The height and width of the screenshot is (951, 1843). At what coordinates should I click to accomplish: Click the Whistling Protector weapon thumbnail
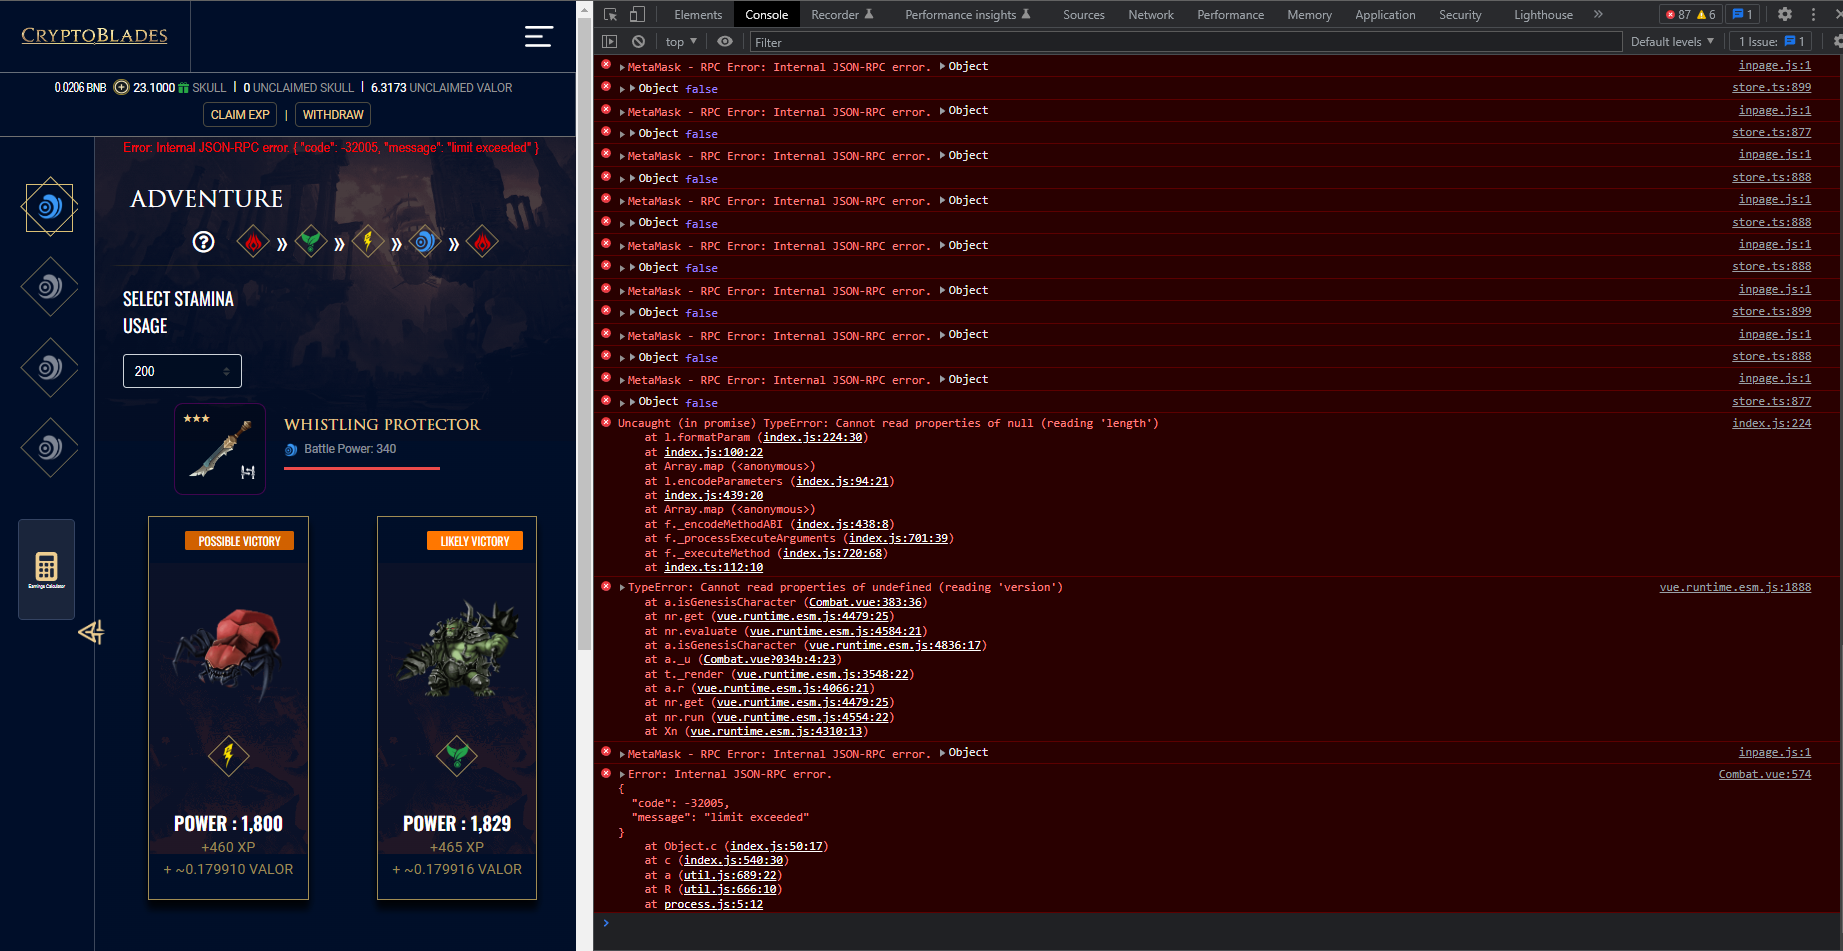pyautogui.click(x=220, y=448)
